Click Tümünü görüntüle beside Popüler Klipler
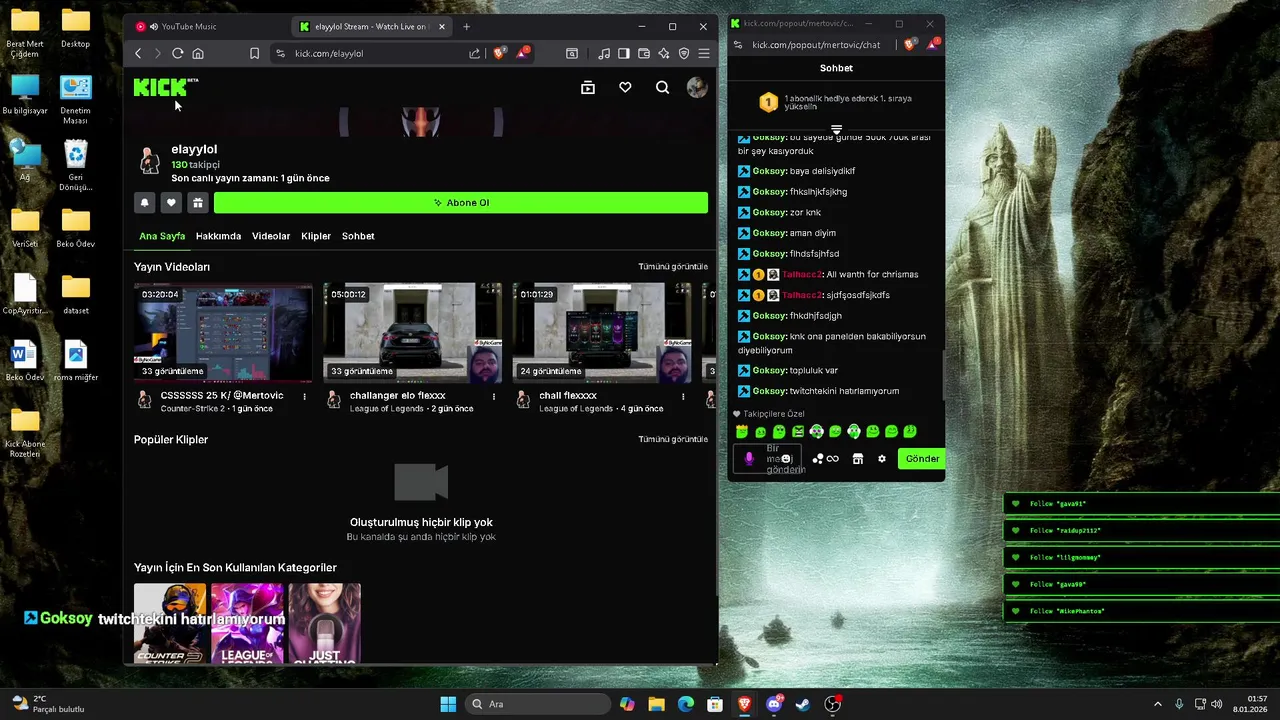This screenshot has height=720, width=1280. pyautogui.click(x=673, y=439)
